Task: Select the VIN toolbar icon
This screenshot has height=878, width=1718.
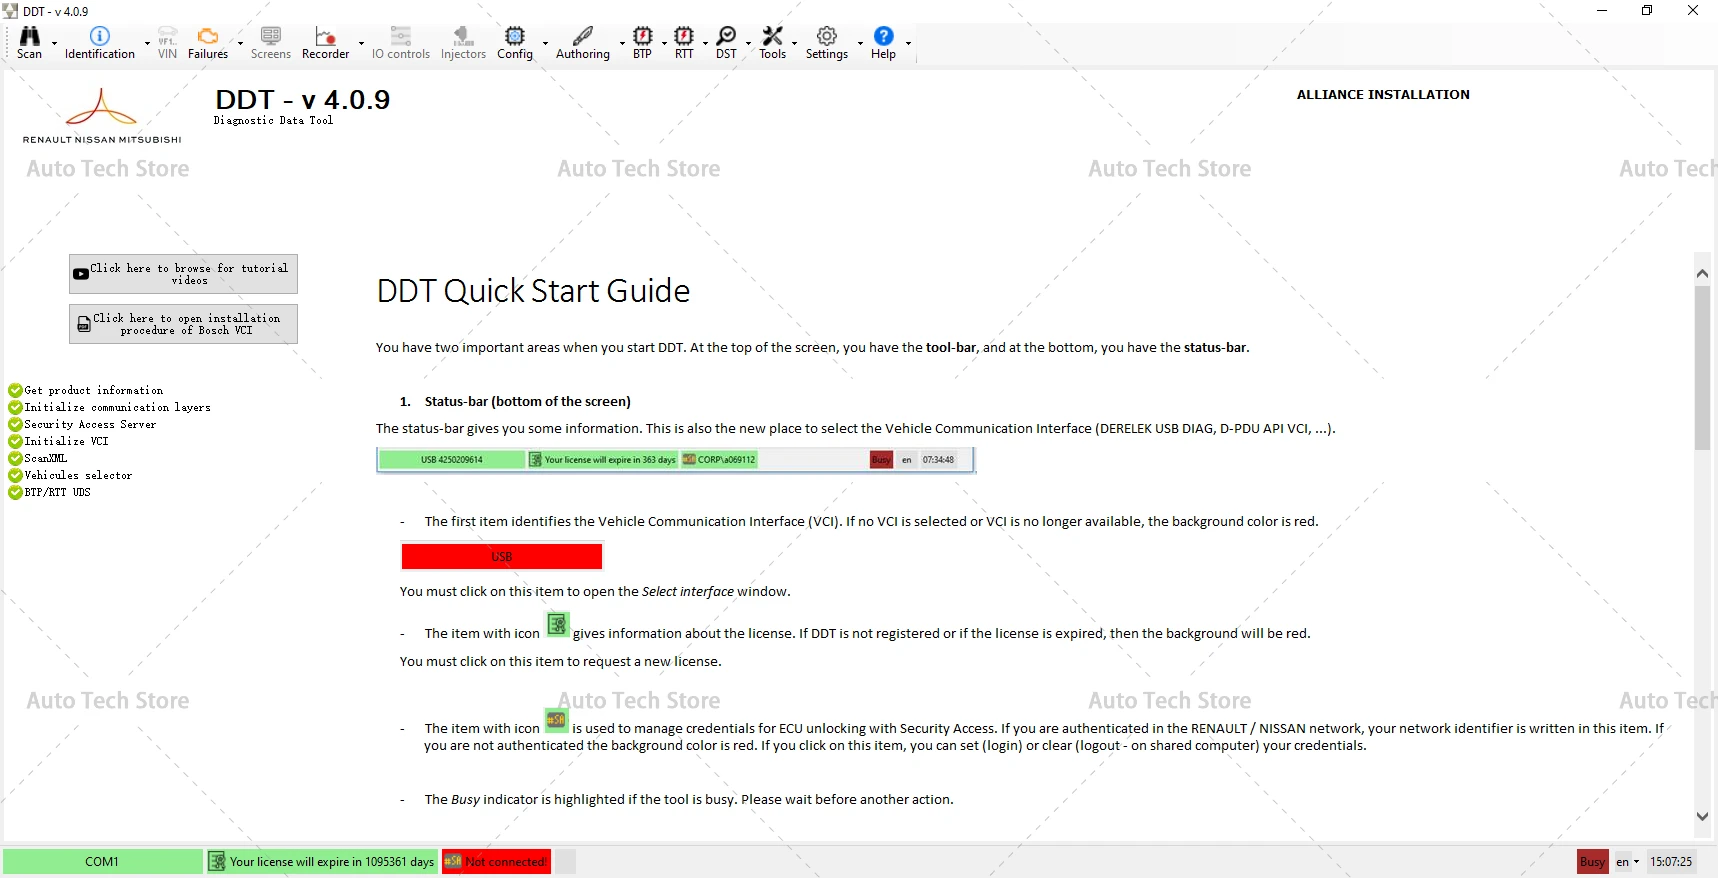Action: click(167, 43)
